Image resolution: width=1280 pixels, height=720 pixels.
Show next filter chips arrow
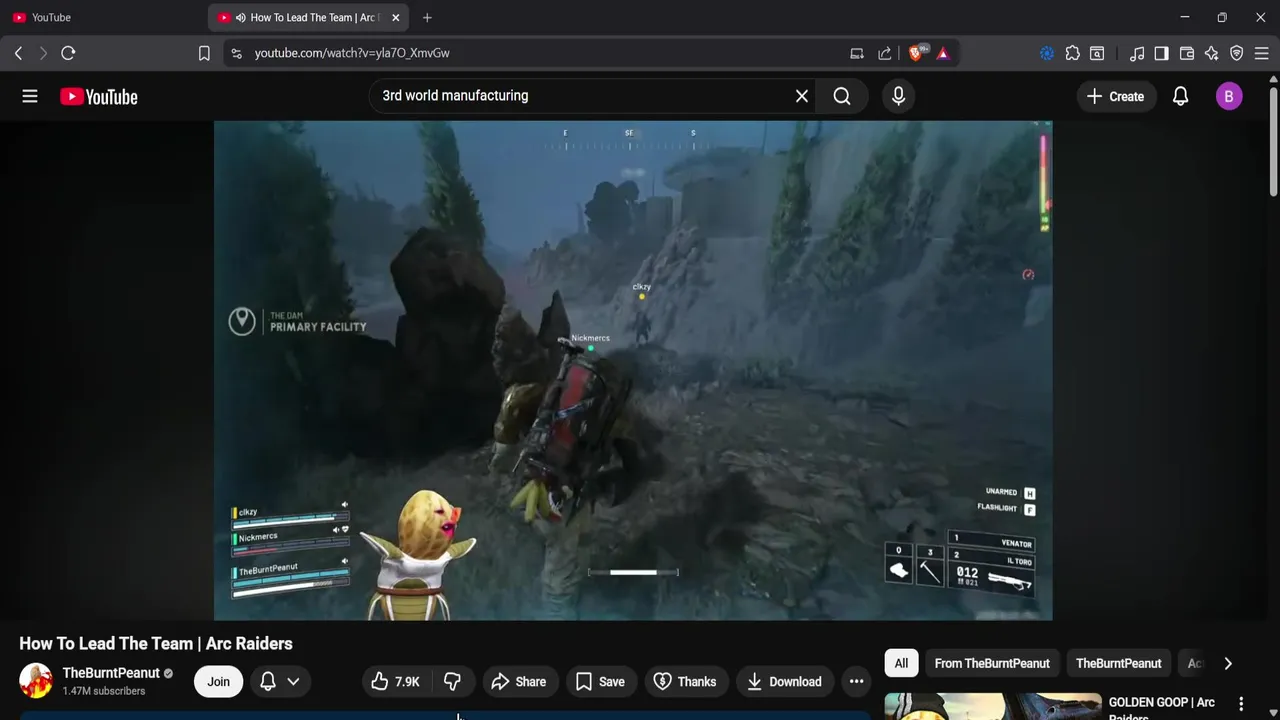1228,663
